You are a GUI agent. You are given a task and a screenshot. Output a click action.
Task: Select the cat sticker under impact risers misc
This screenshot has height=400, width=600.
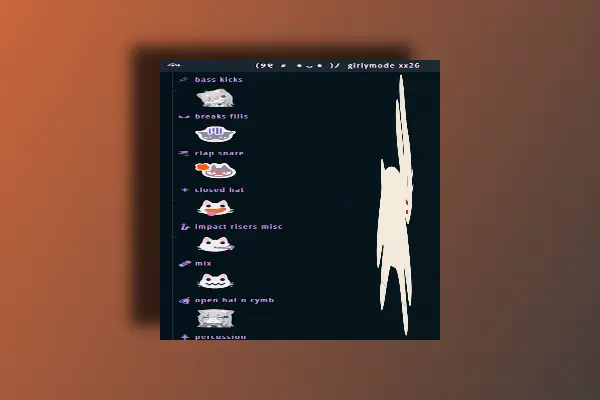(215, 244)
